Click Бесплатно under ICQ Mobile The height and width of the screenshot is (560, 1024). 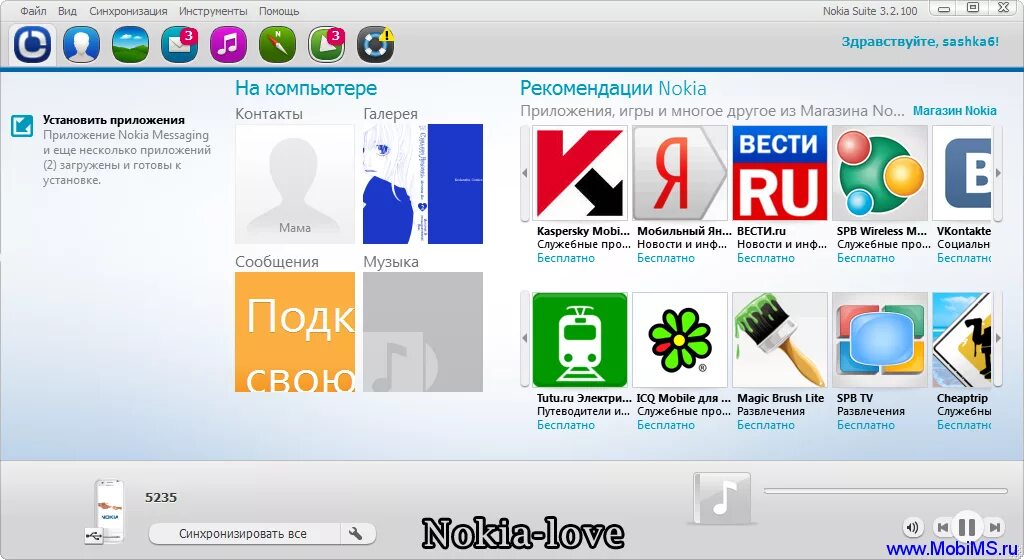[666, 425]
